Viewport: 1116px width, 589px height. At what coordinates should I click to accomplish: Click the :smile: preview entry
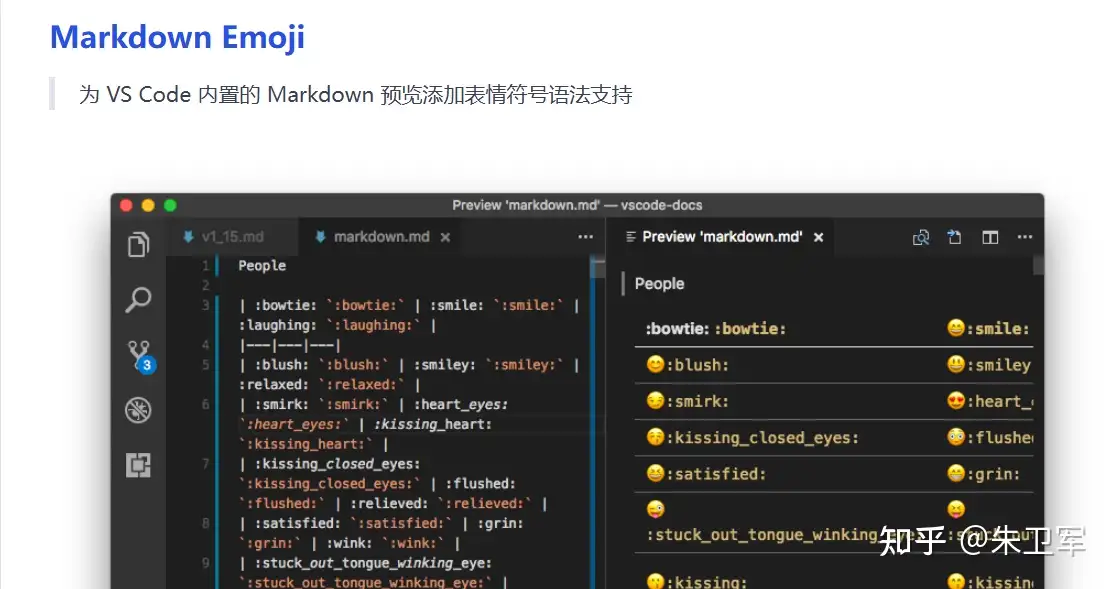(988, 329)
